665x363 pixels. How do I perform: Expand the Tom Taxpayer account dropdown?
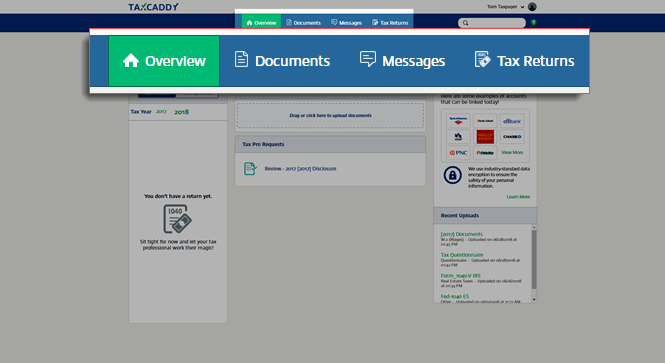[506, 7]
